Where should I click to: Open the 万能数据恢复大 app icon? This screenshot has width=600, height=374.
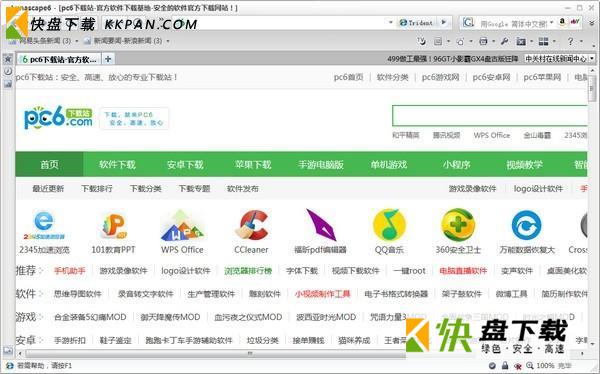(527, 225)
